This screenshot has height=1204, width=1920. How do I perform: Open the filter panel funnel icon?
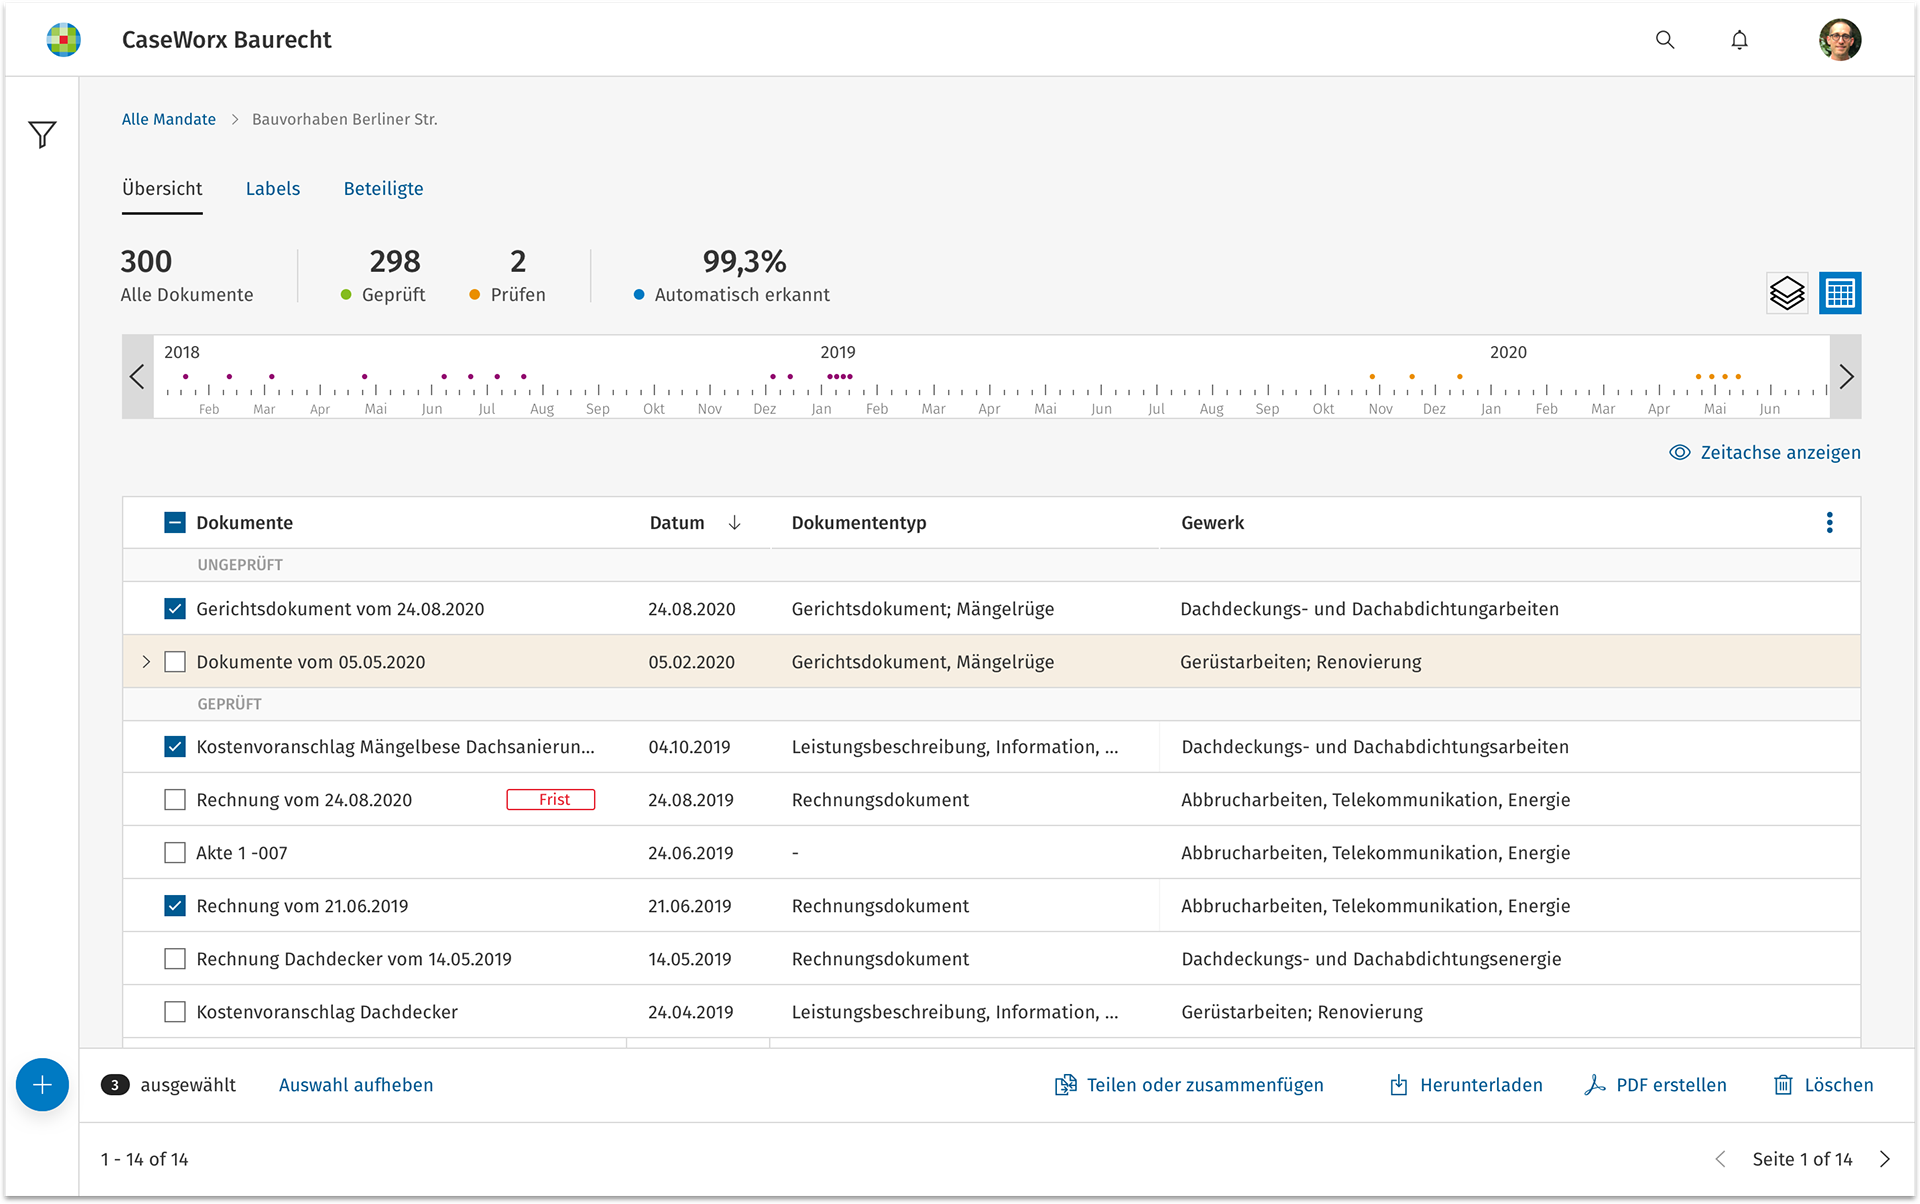[42, 134]
